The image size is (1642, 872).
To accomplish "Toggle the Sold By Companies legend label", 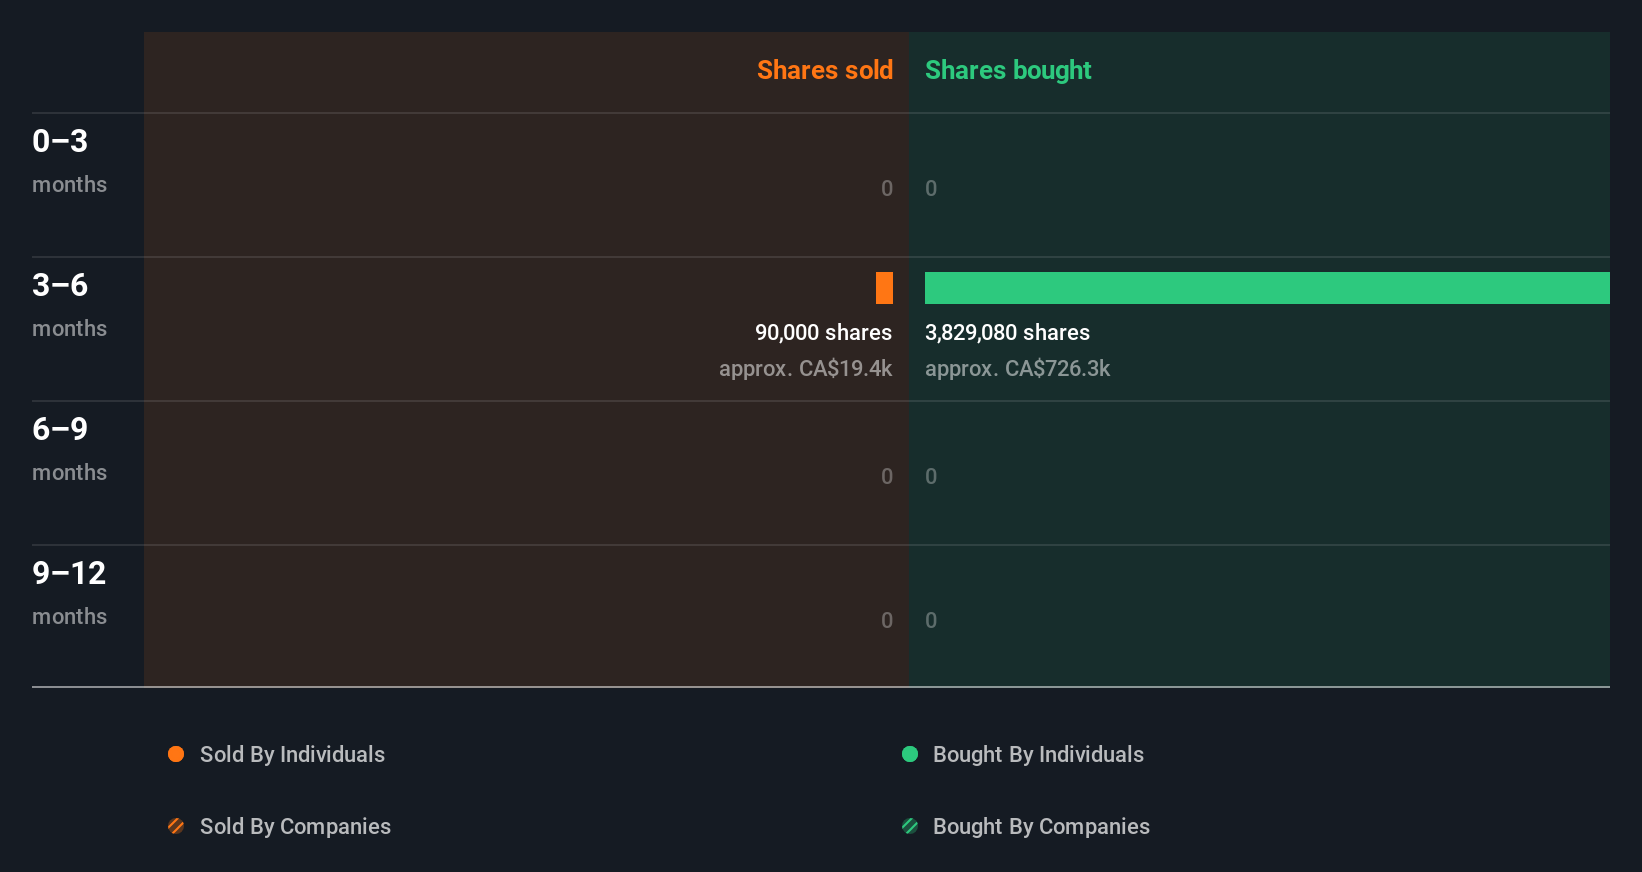I will [x=295, y=827].
